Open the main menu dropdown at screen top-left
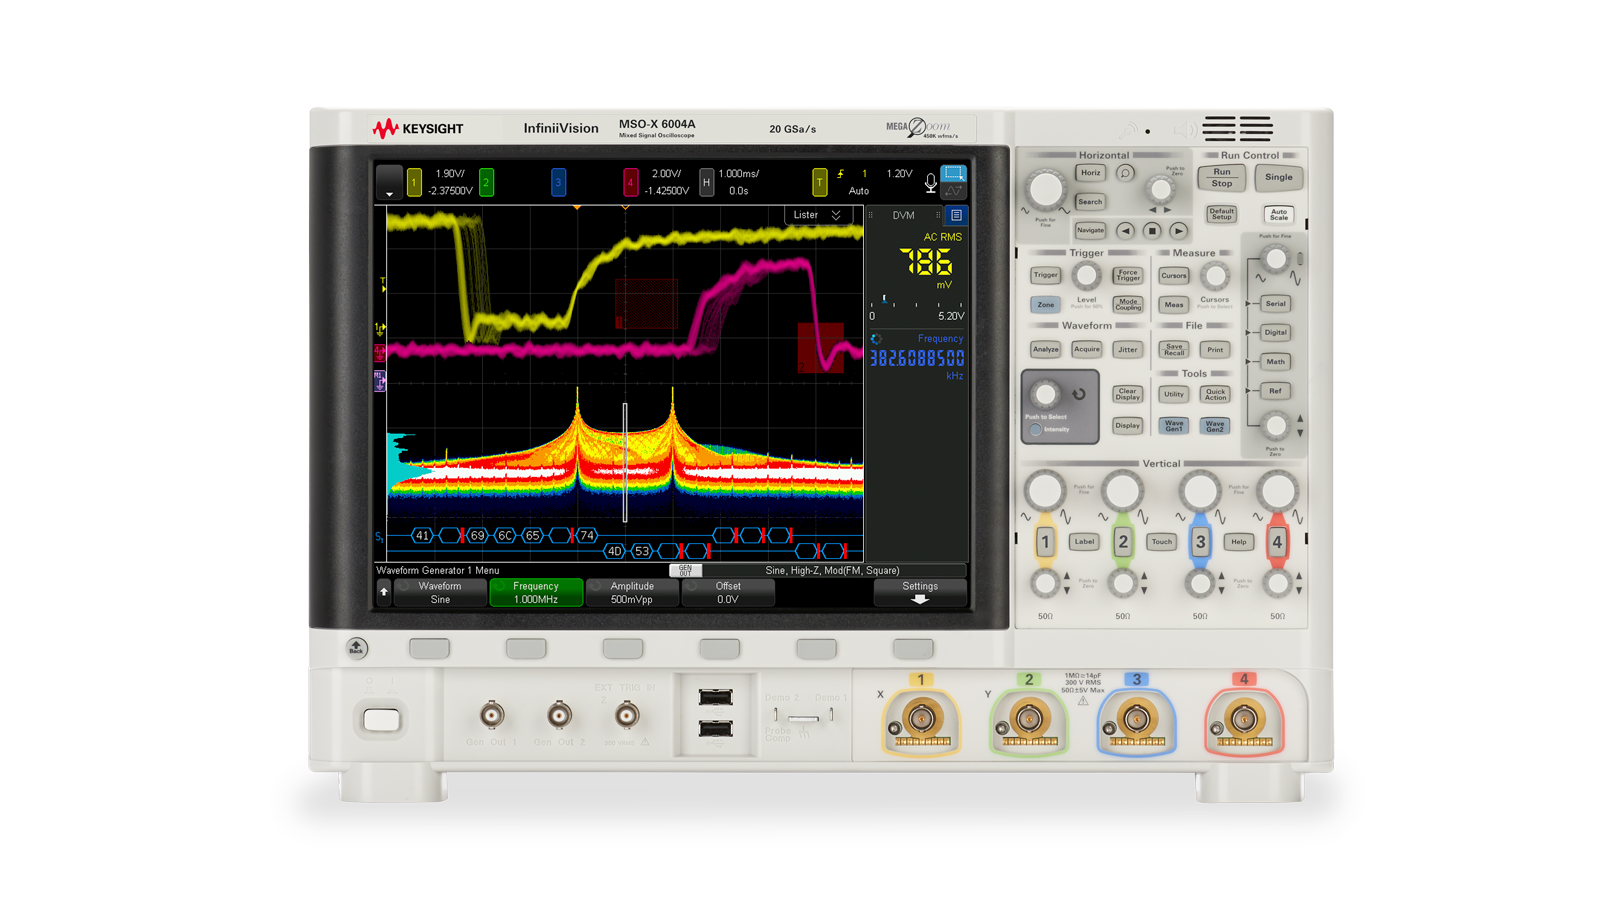The image size is (1600, 900). [389, 182]
